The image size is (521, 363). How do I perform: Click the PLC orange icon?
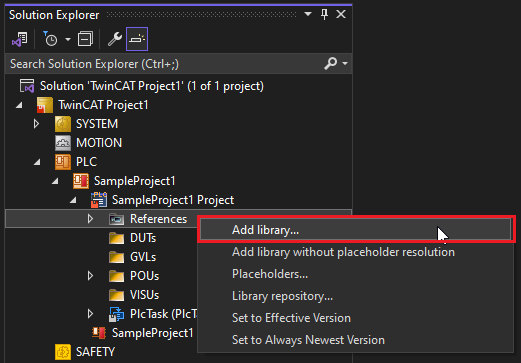(x=63, y=162)
